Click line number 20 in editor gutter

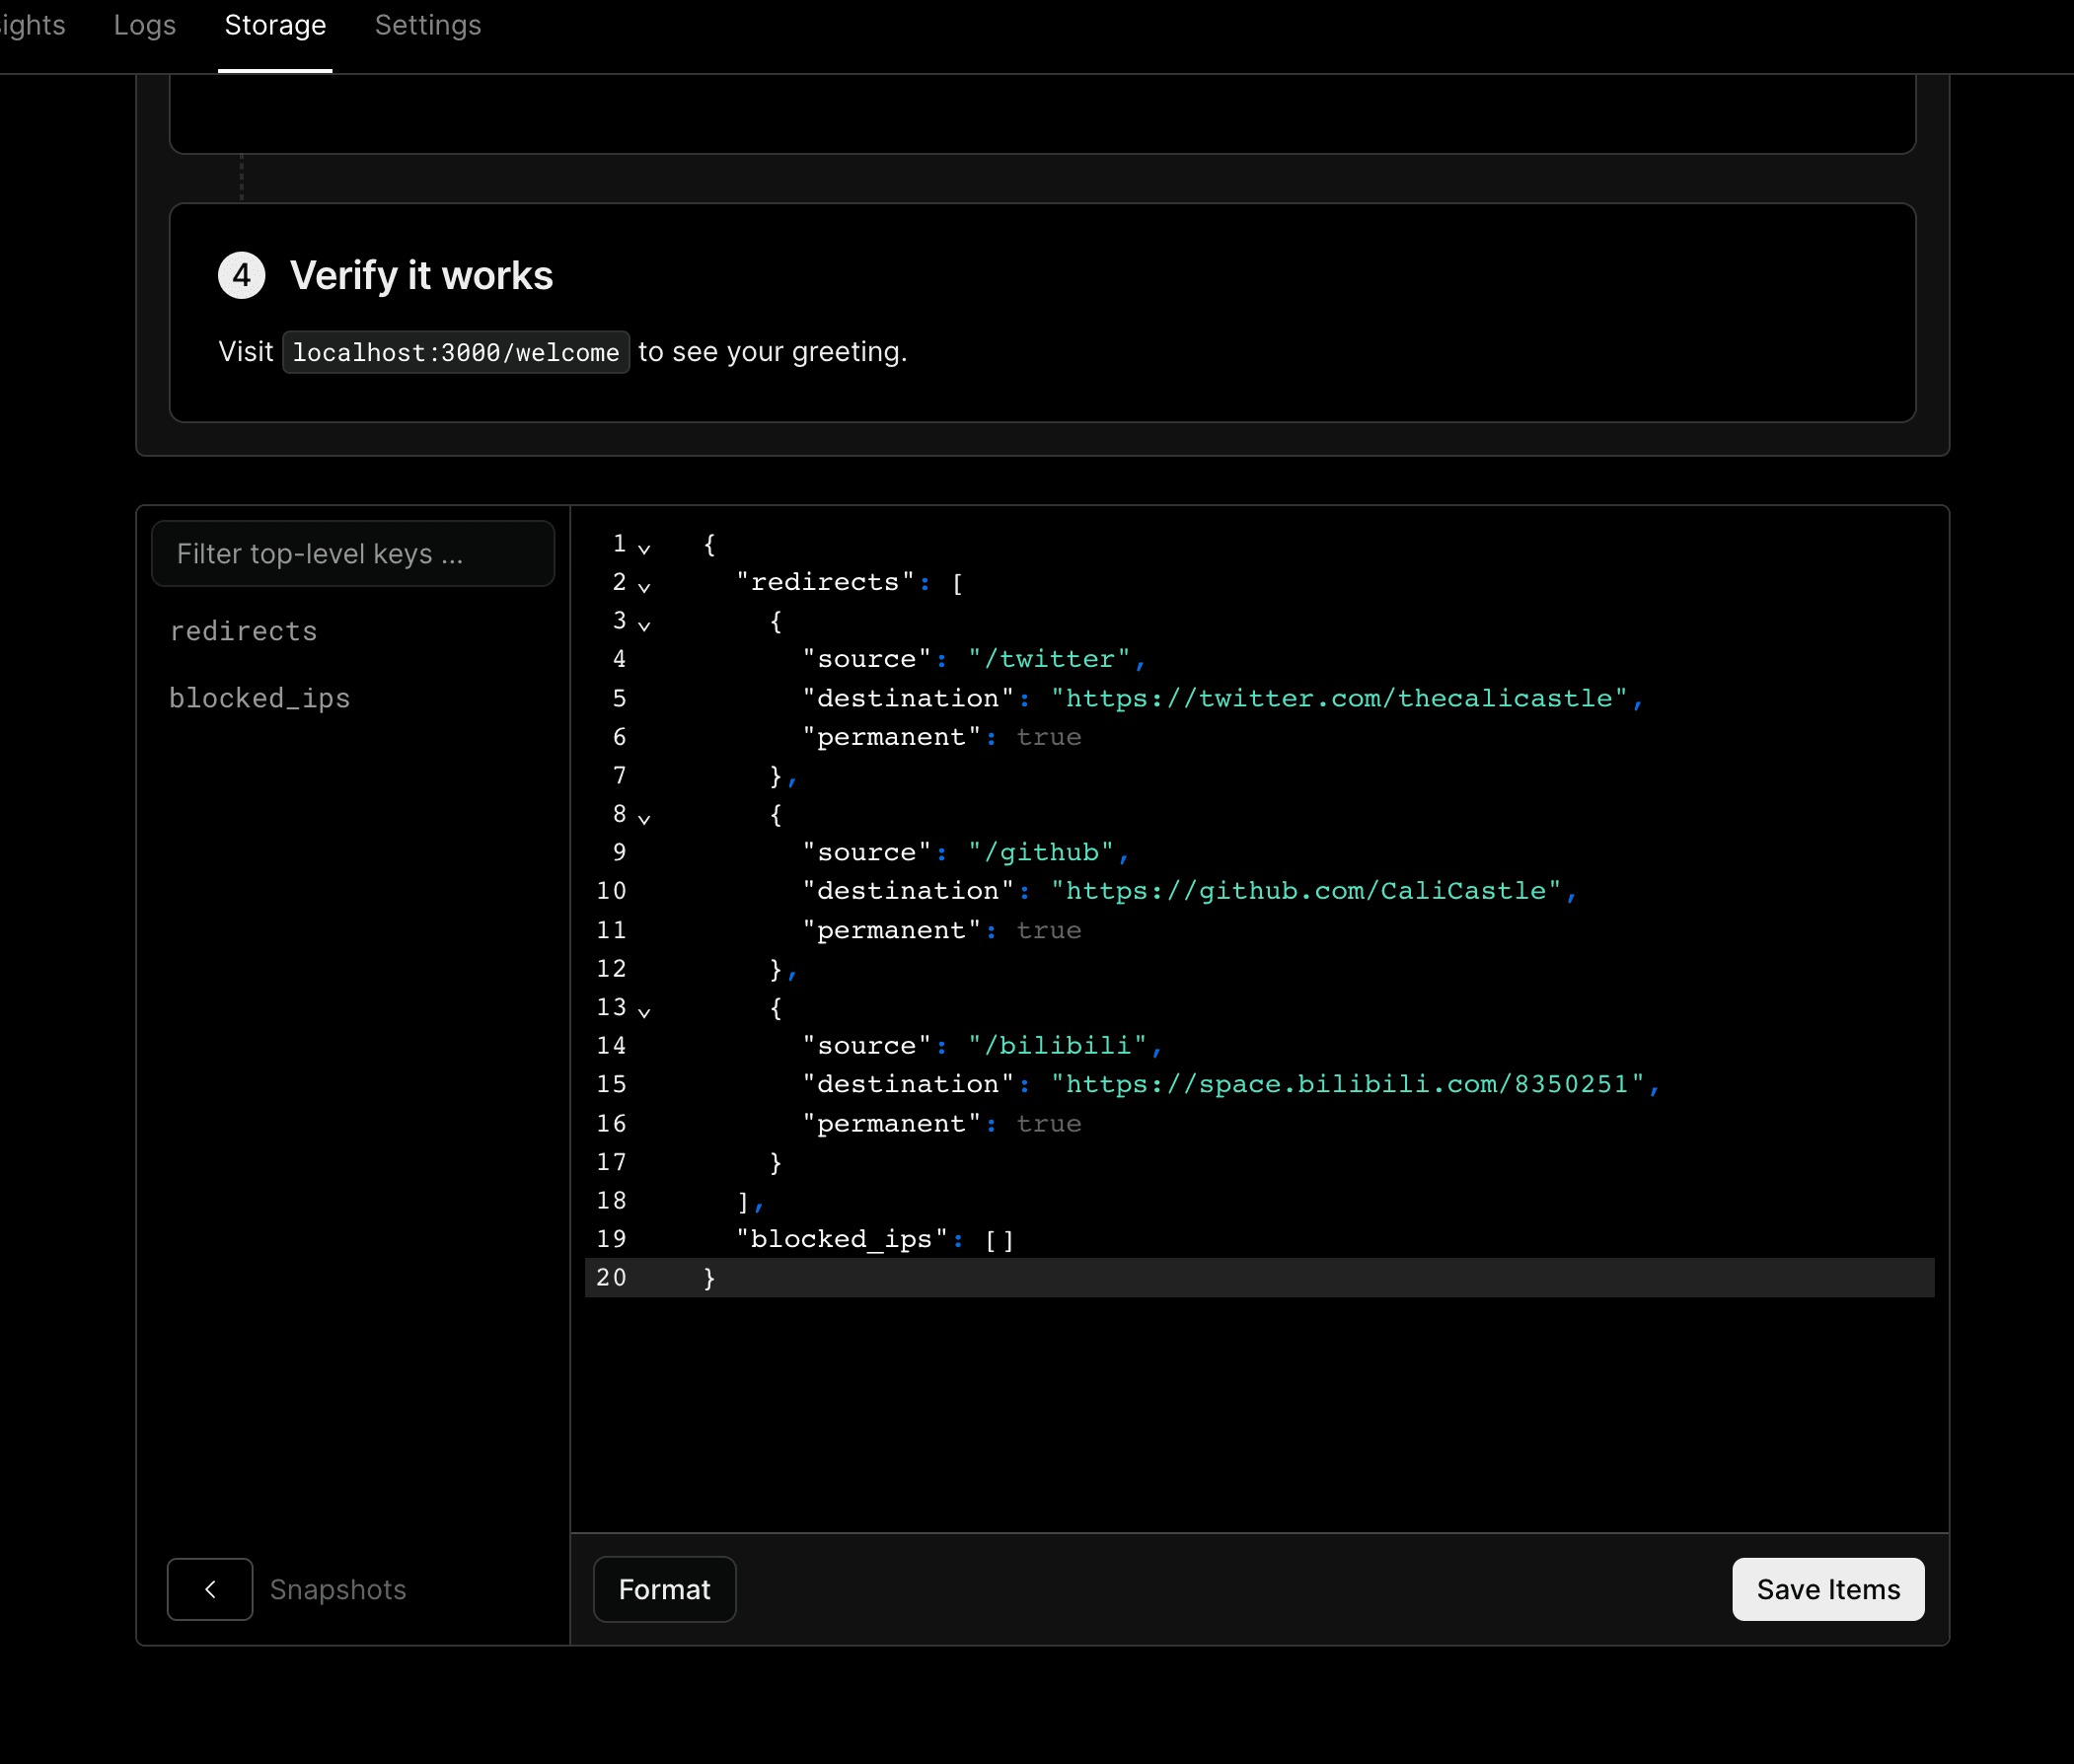[611, 1277]
